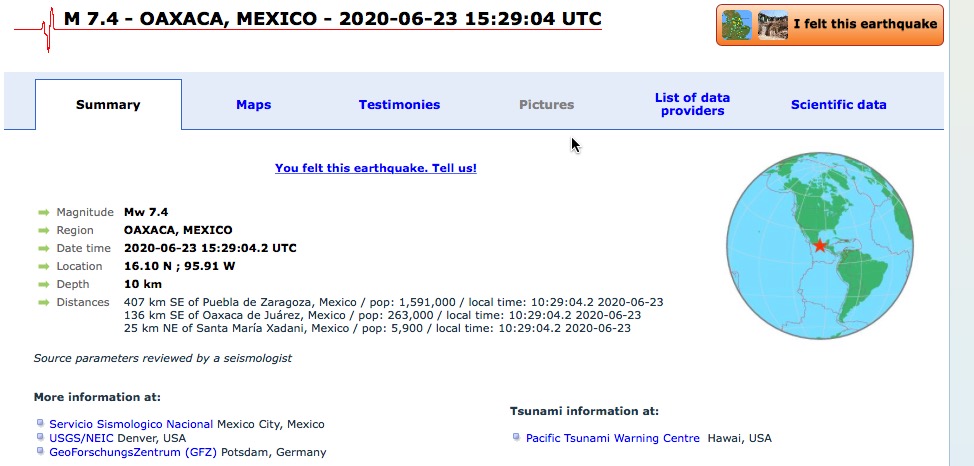The height and width of the screenshot is (466, 974).
Task: Click the red epicenter star on the globe
Action: [x=820, y=246]
